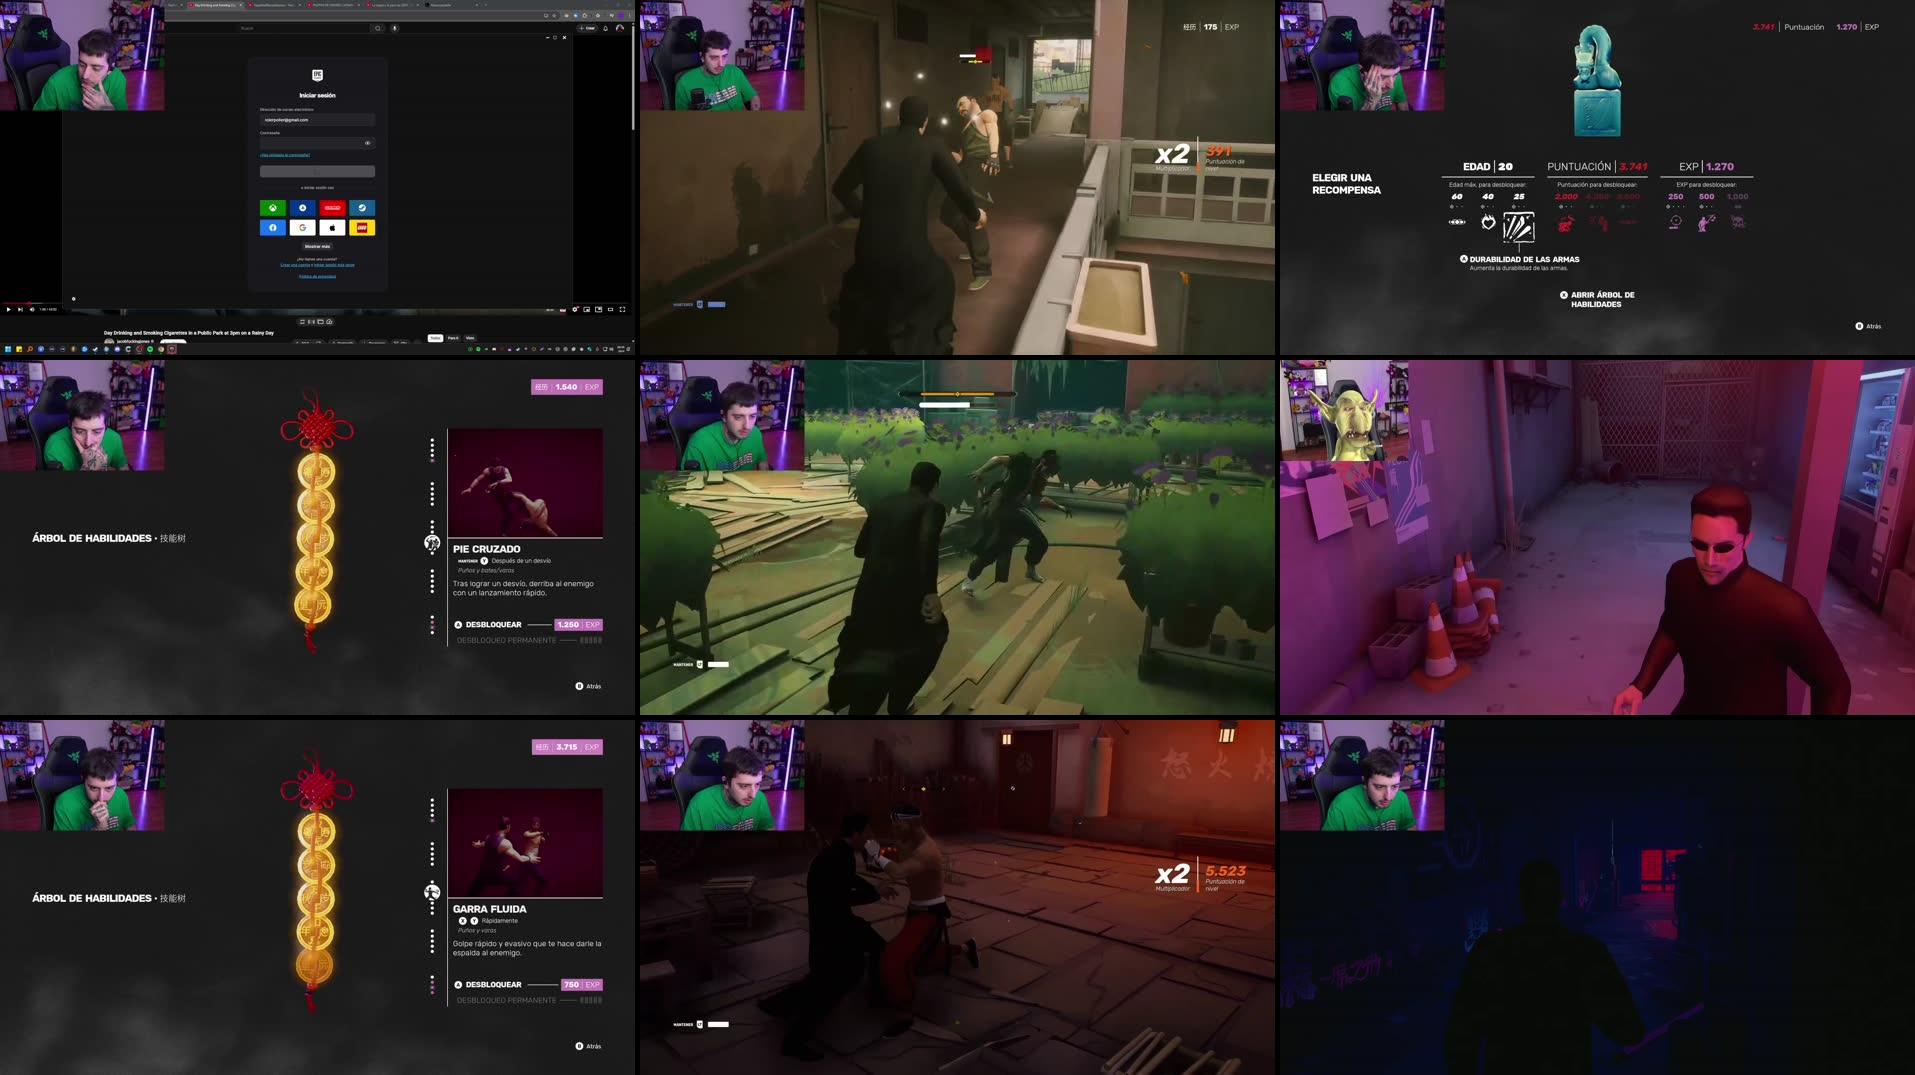The image size is (1915, 1075).
Task: Toggle password visibility eye icon
Action: [367, 143]
